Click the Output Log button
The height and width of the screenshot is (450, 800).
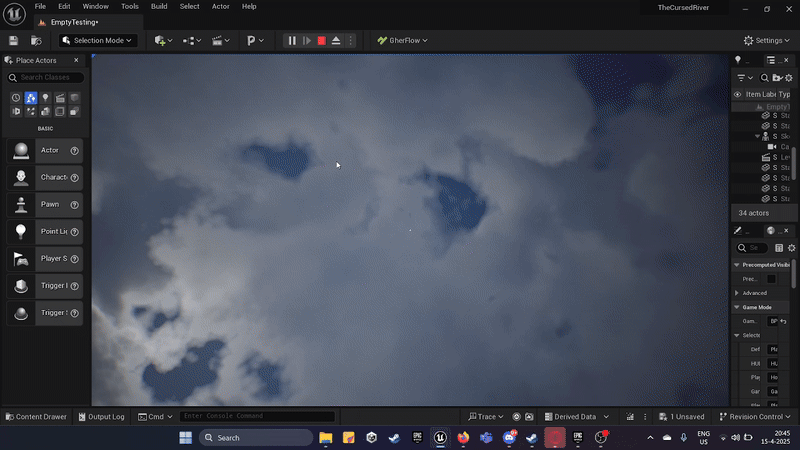pyautogui.click(x=101, y=416)
